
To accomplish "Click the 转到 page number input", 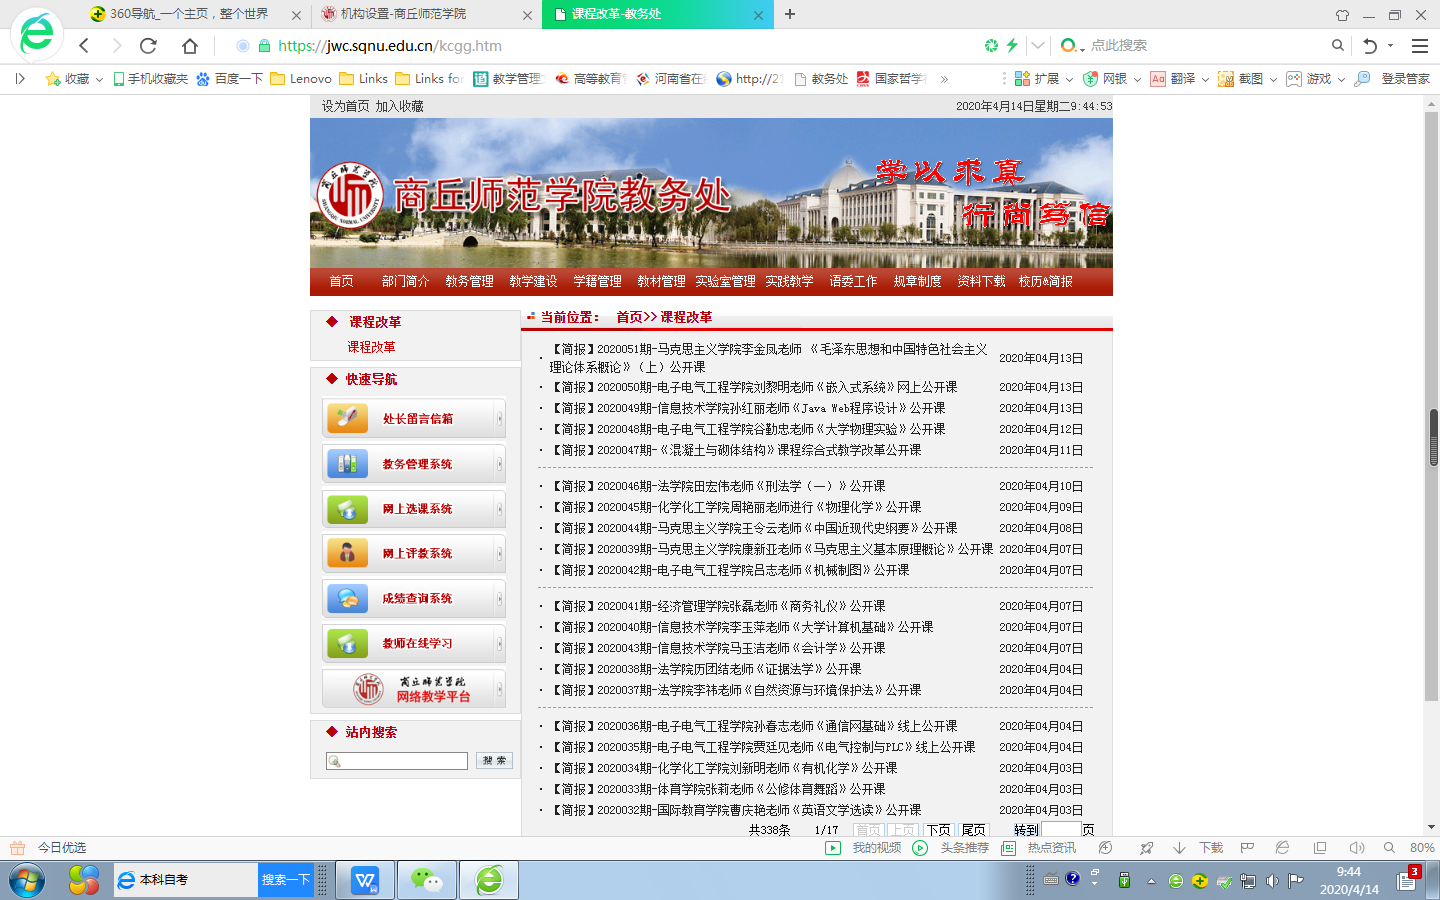I will point(1061,830).
